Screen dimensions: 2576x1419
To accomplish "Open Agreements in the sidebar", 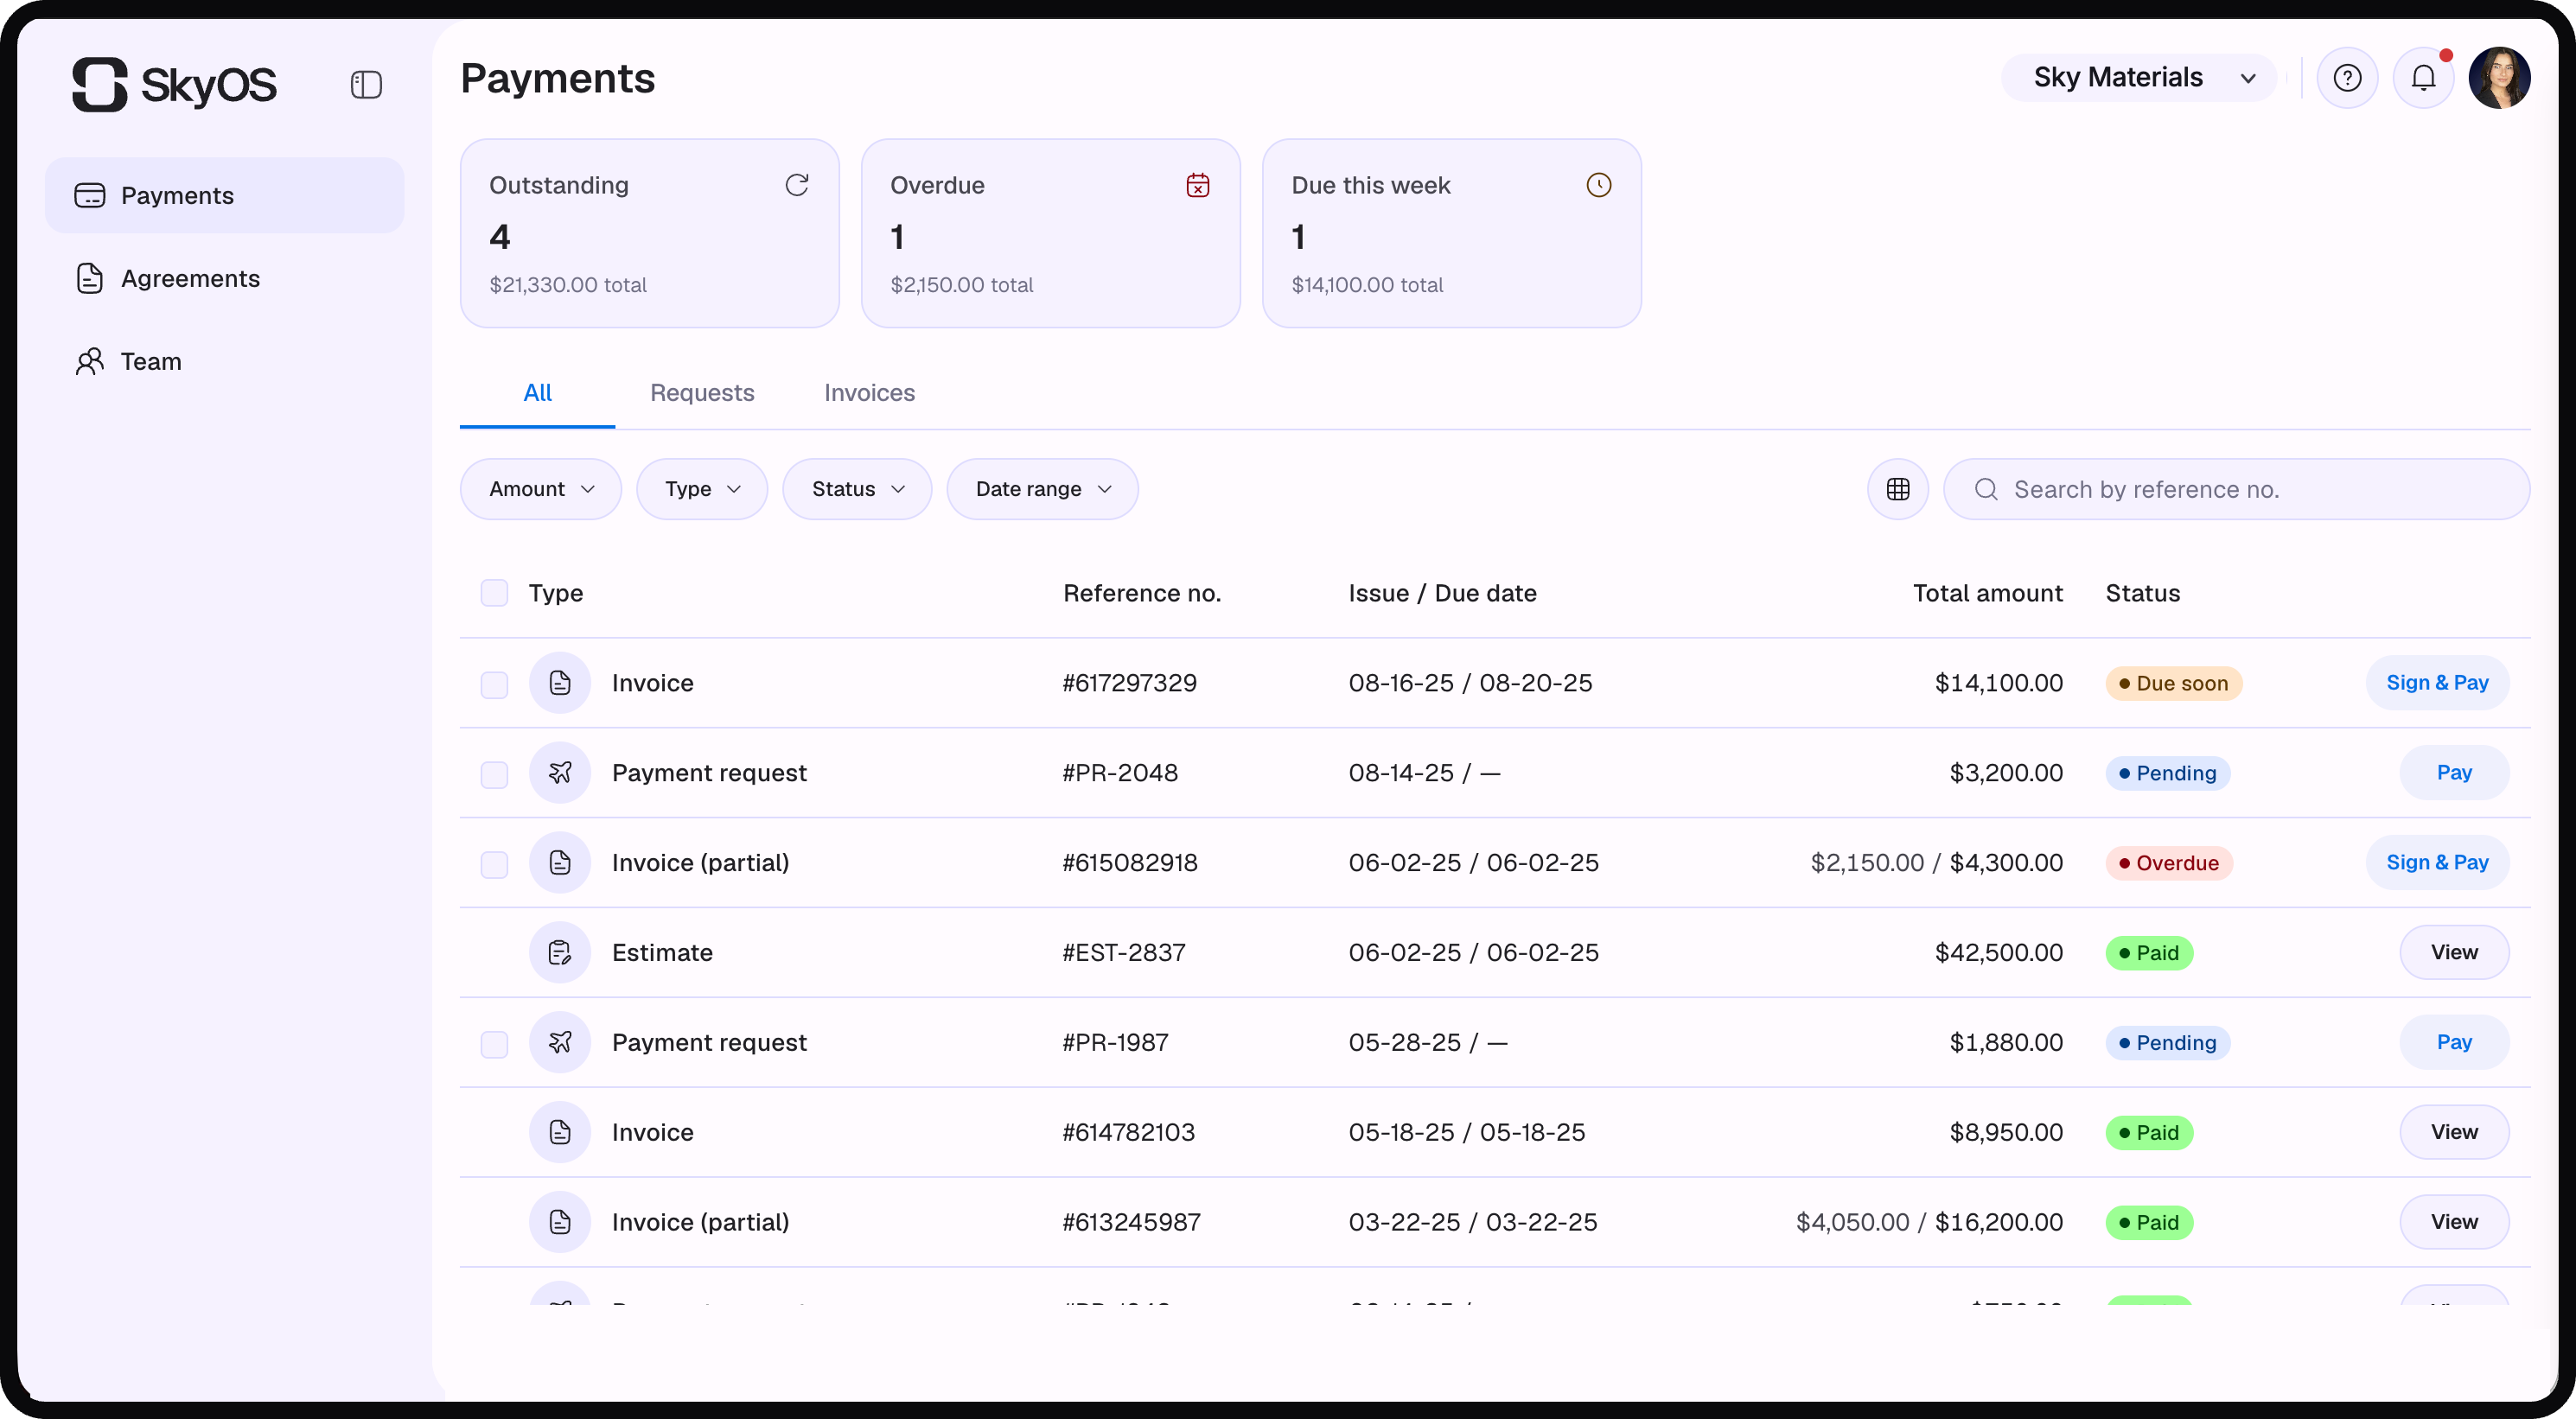I will pyautogui.click(x=225, y=278).
